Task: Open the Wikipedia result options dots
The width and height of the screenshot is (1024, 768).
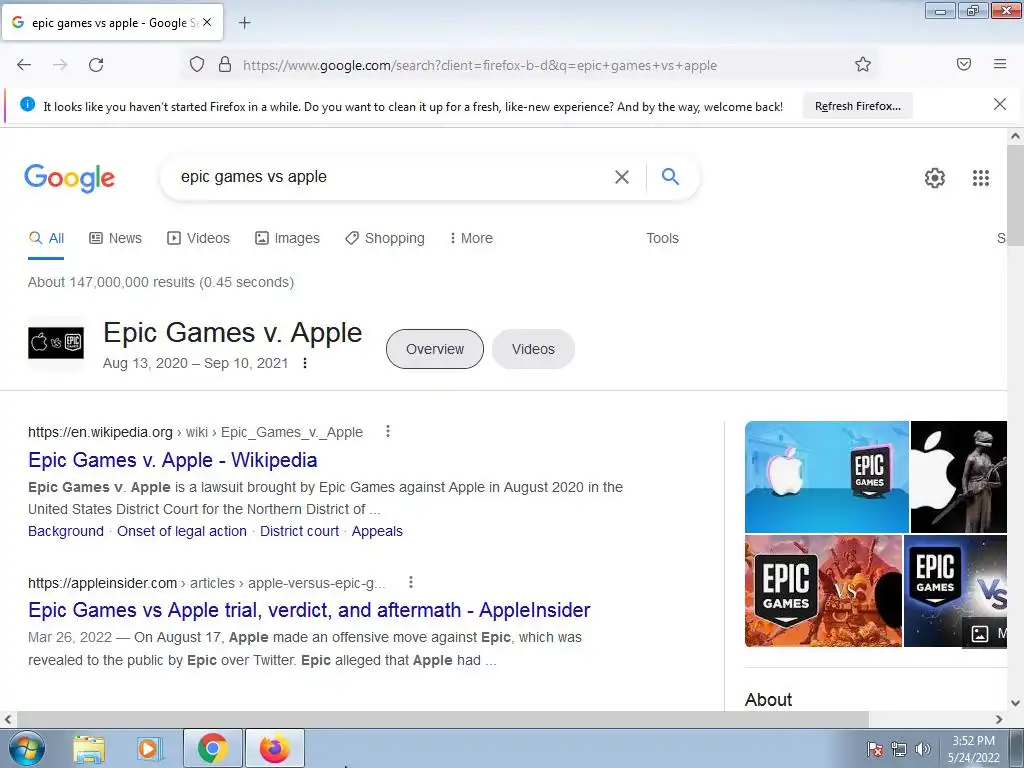Action: pyautogui.click(x=388, y=432)
